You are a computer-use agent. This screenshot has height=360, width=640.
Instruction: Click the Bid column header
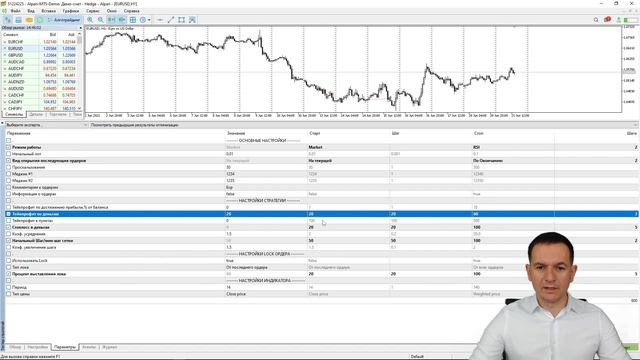pos(53,35)
